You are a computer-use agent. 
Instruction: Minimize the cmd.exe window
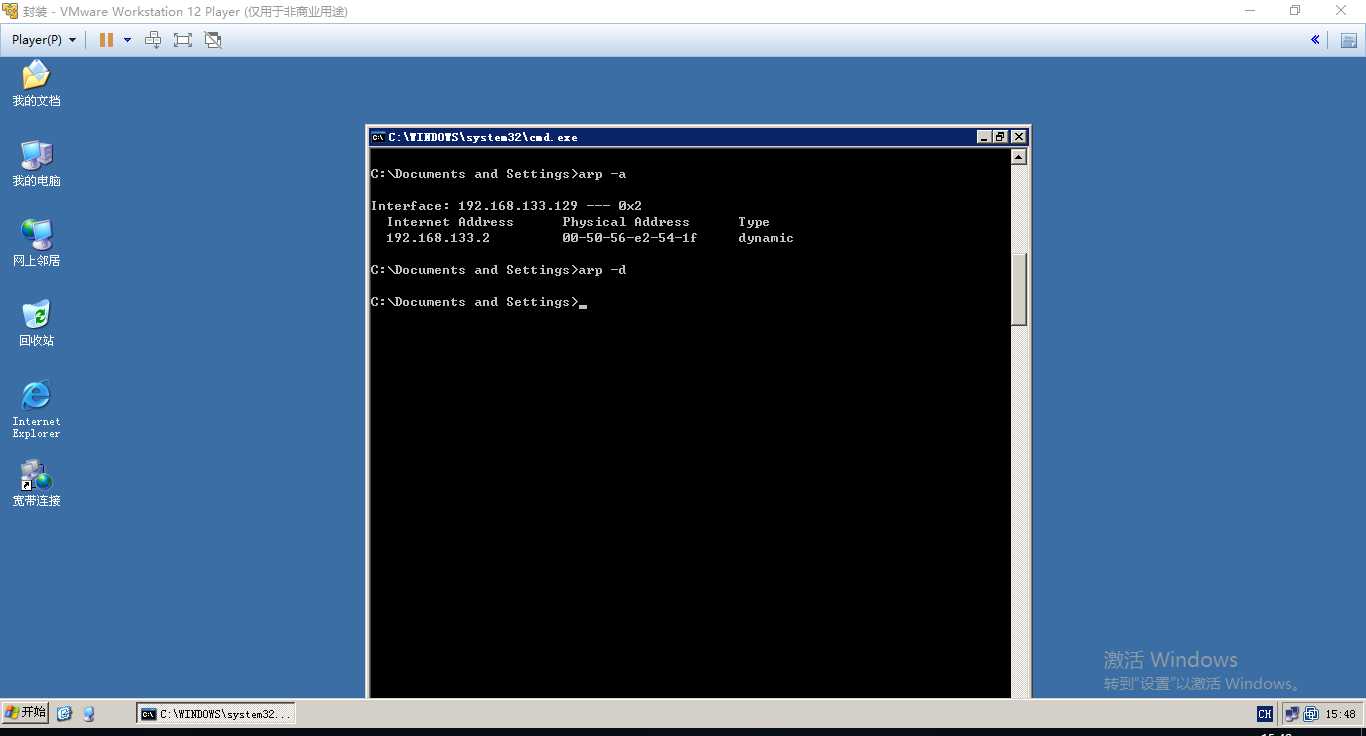click(984, 137)
